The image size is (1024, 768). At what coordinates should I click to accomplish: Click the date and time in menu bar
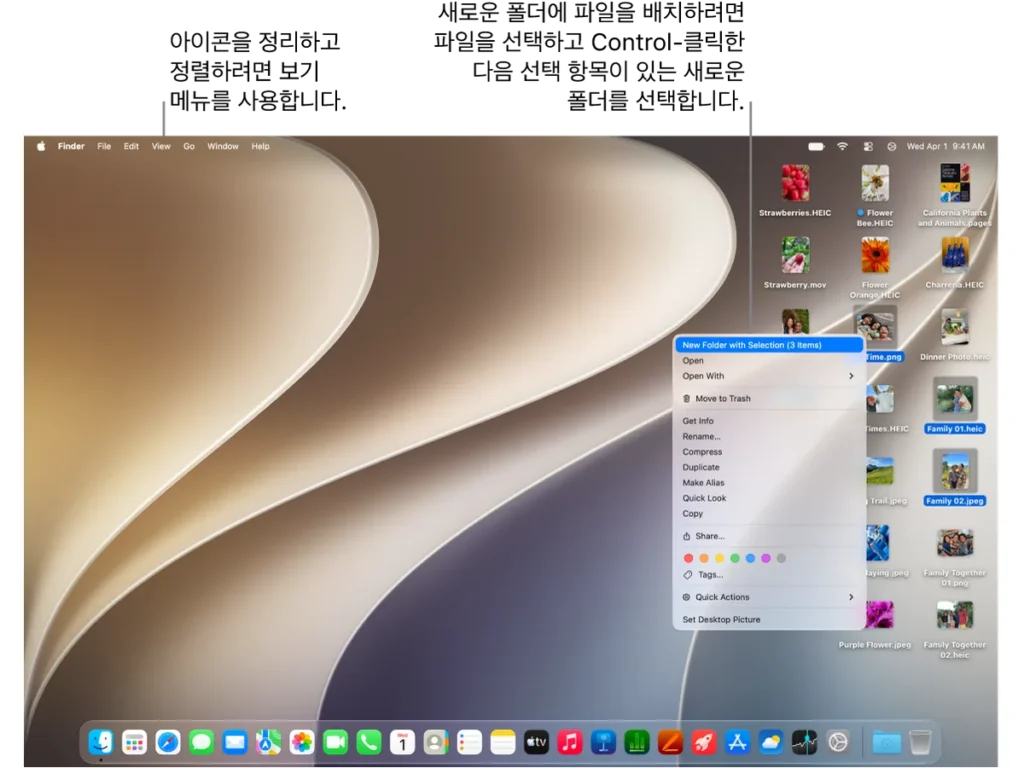coord(945,146)
